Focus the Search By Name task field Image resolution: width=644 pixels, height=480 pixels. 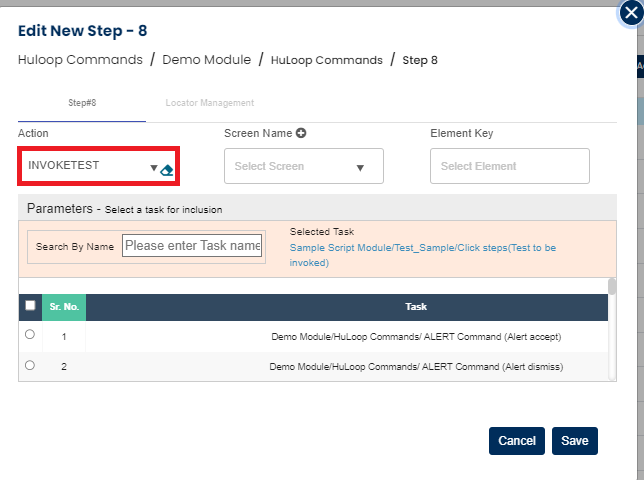(x=192, y=246)
